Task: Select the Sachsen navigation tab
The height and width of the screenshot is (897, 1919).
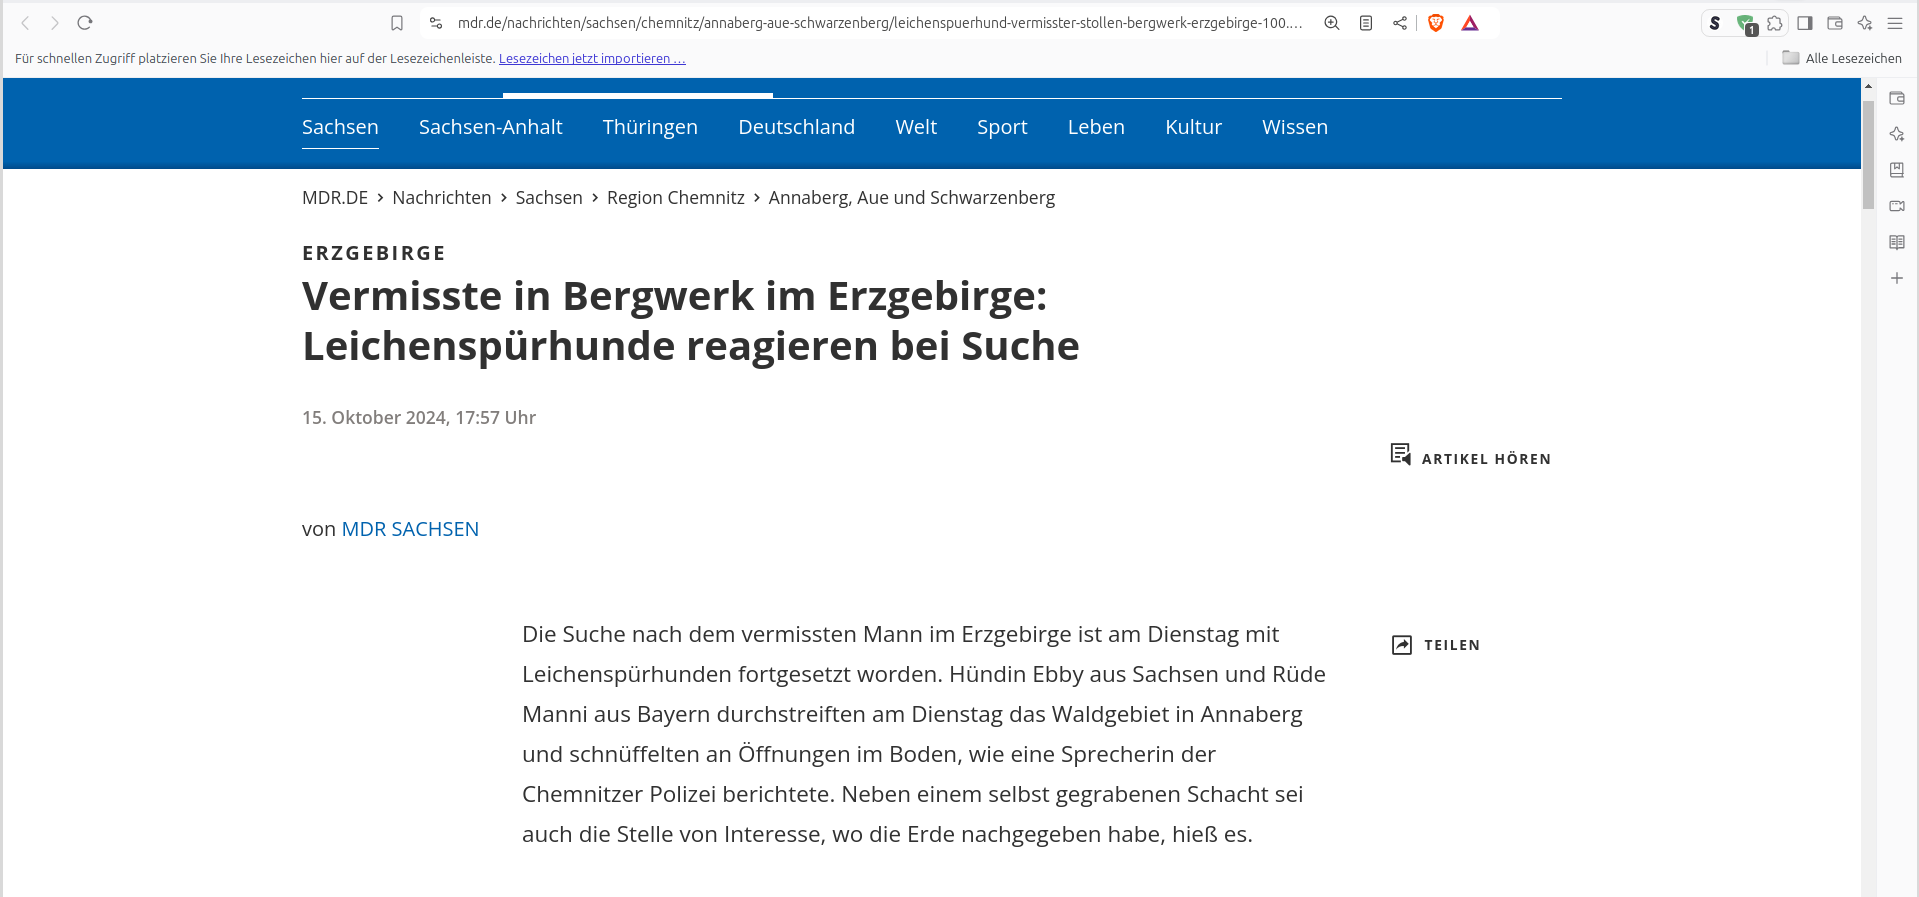Action: click(x=340, y=127)
